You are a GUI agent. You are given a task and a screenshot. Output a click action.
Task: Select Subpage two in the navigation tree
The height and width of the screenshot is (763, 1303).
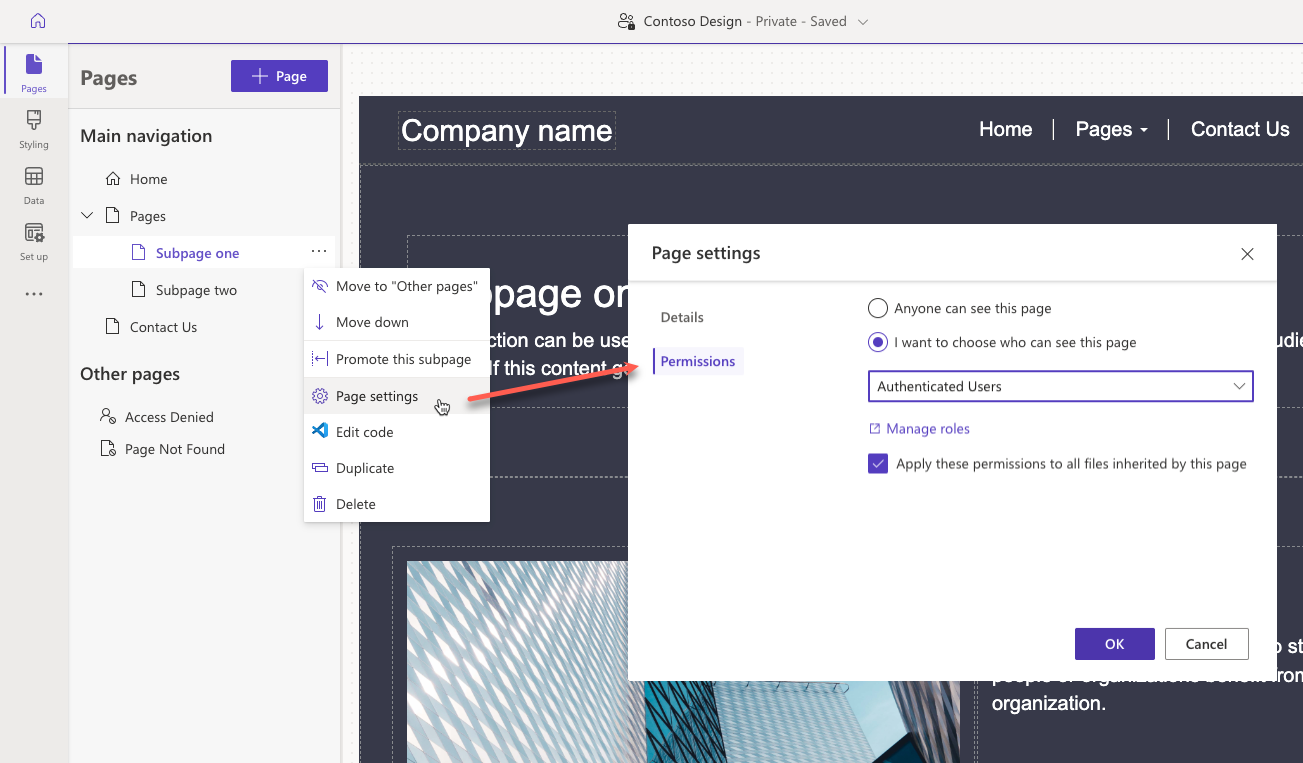coord(197,289)
